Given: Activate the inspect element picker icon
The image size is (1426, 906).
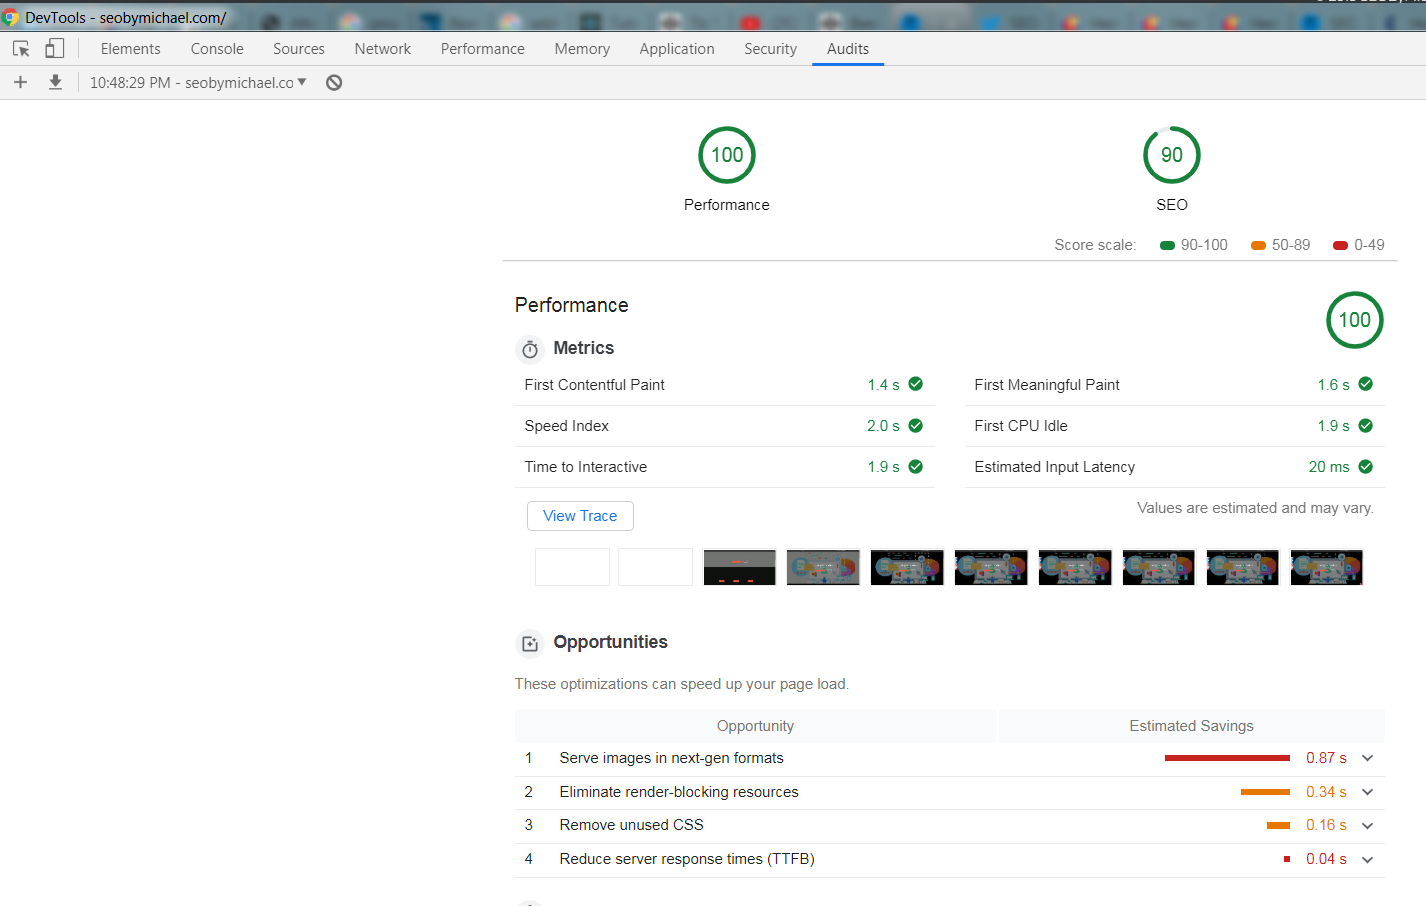Looking at the screenshot, I should click(x=21, y=48).
